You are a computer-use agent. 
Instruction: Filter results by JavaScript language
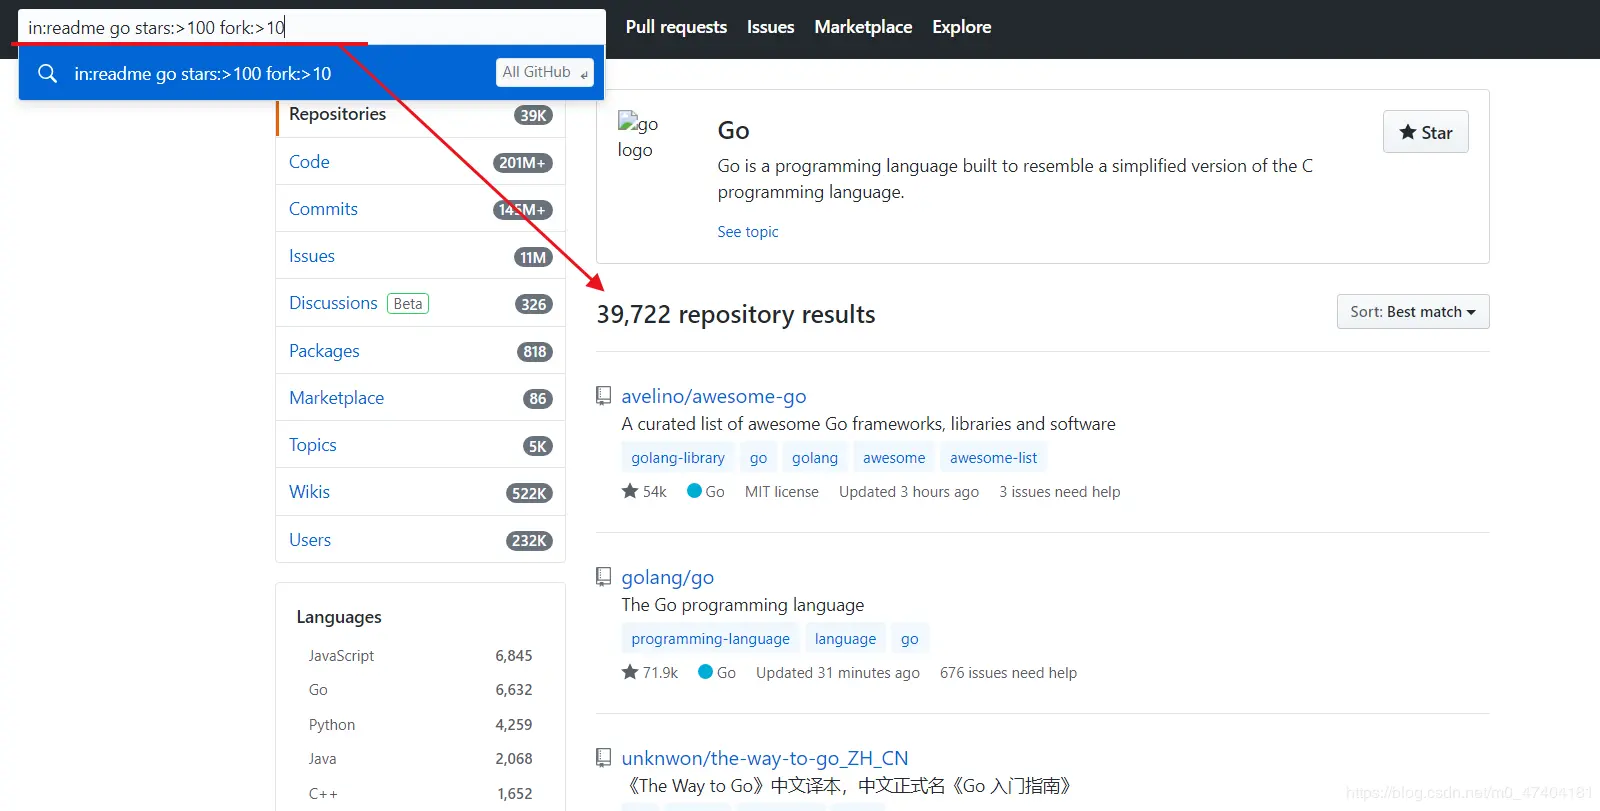tap(420, 656)
